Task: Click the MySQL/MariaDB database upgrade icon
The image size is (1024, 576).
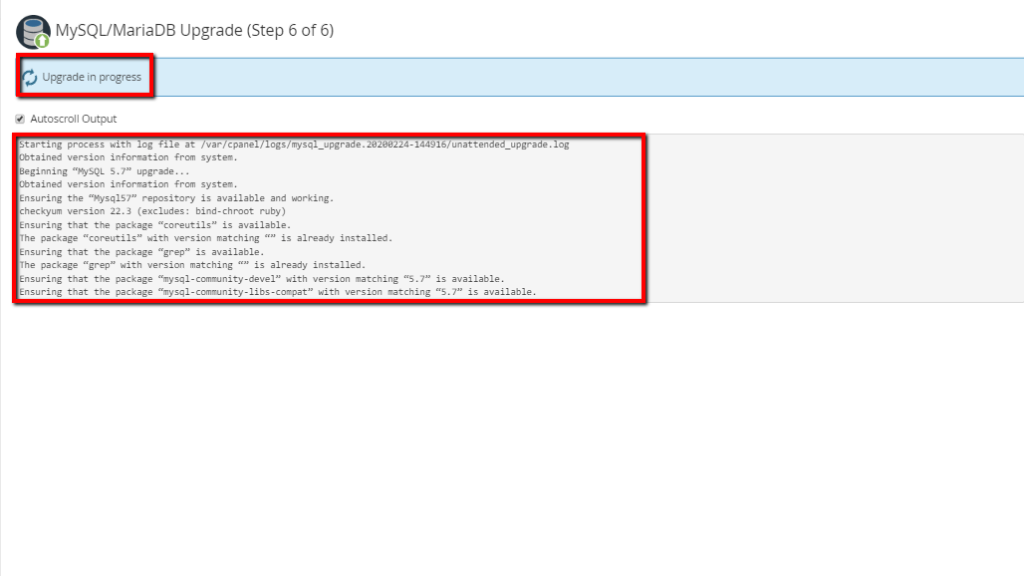Action: point(33,31)
